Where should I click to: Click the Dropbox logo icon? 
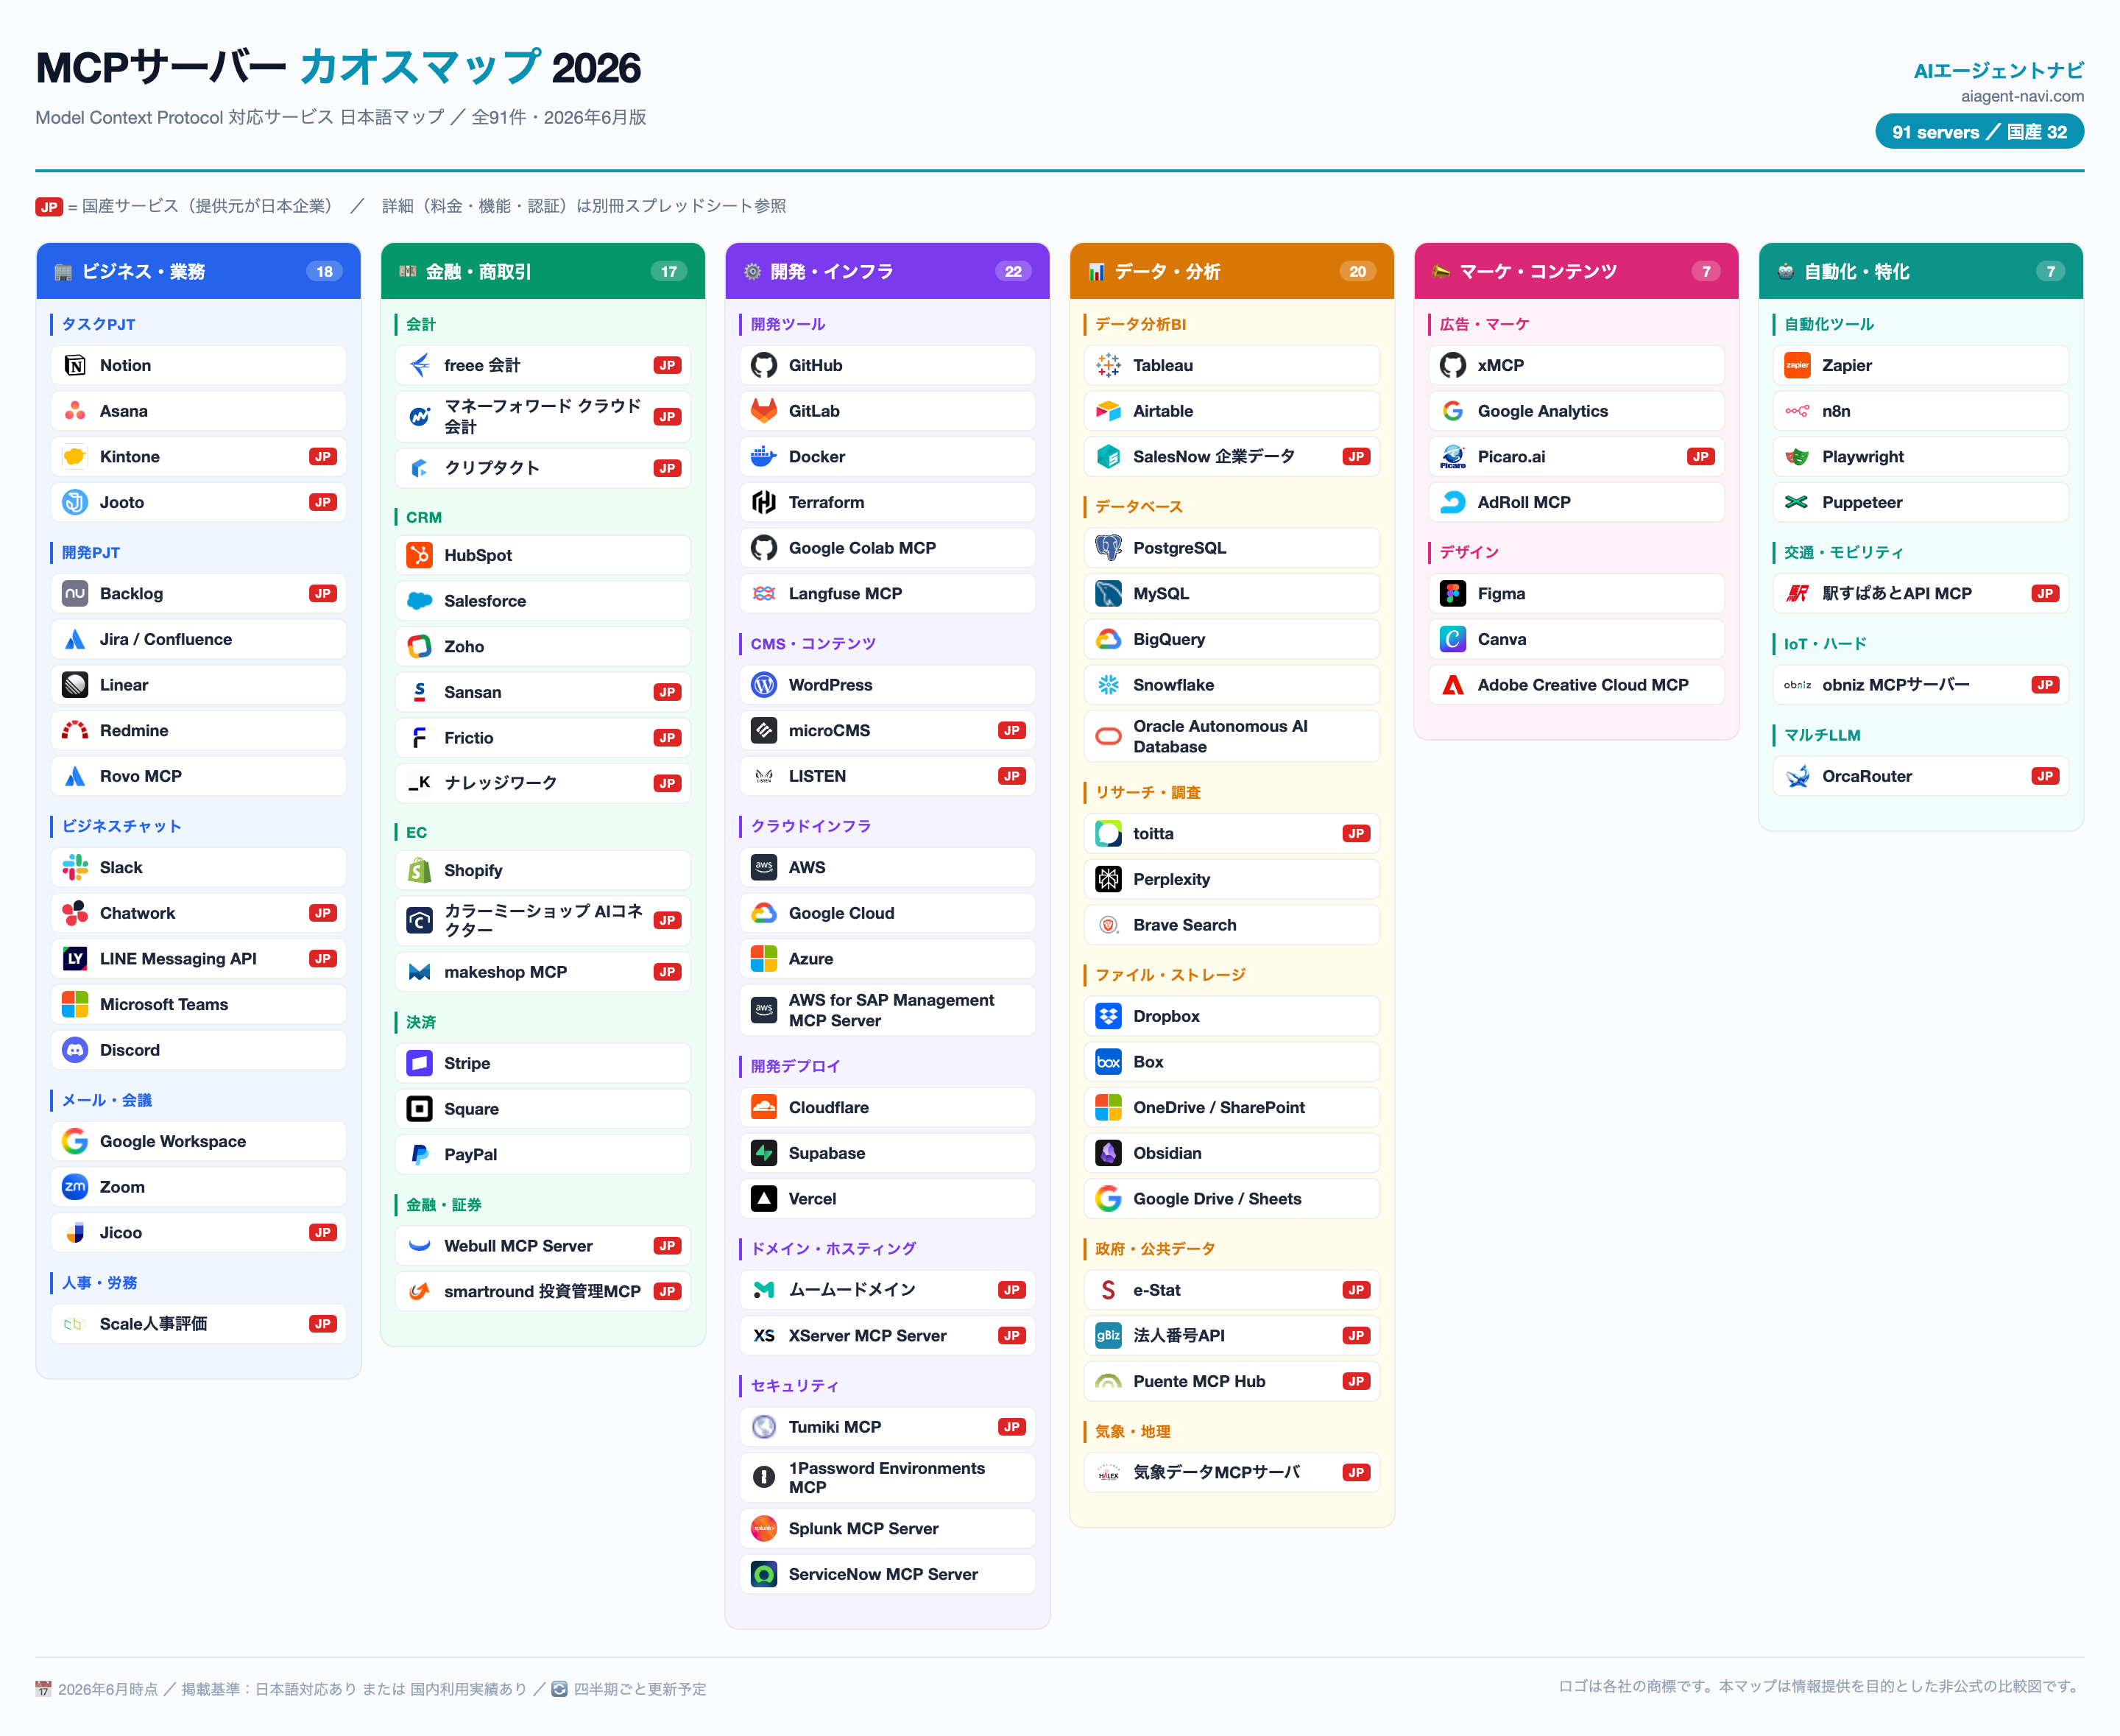1109,1017
